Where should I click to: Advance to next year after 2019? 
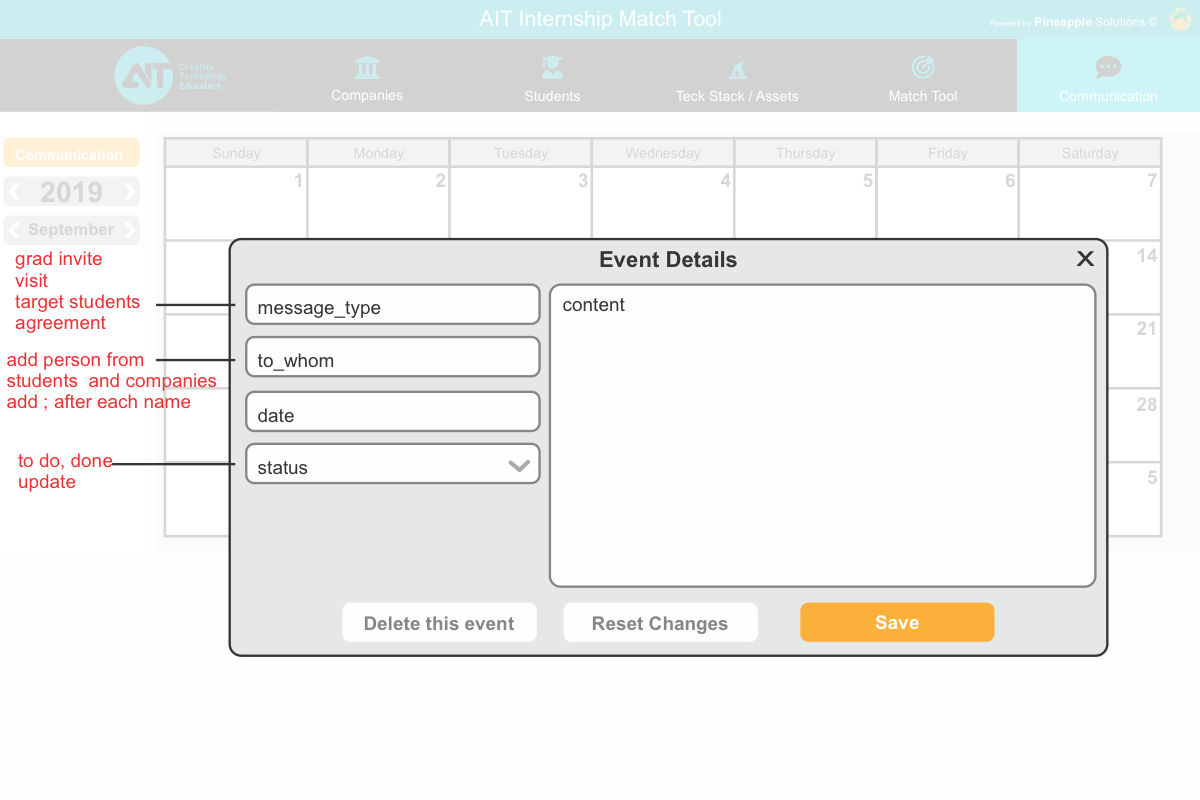click(129, 192)
